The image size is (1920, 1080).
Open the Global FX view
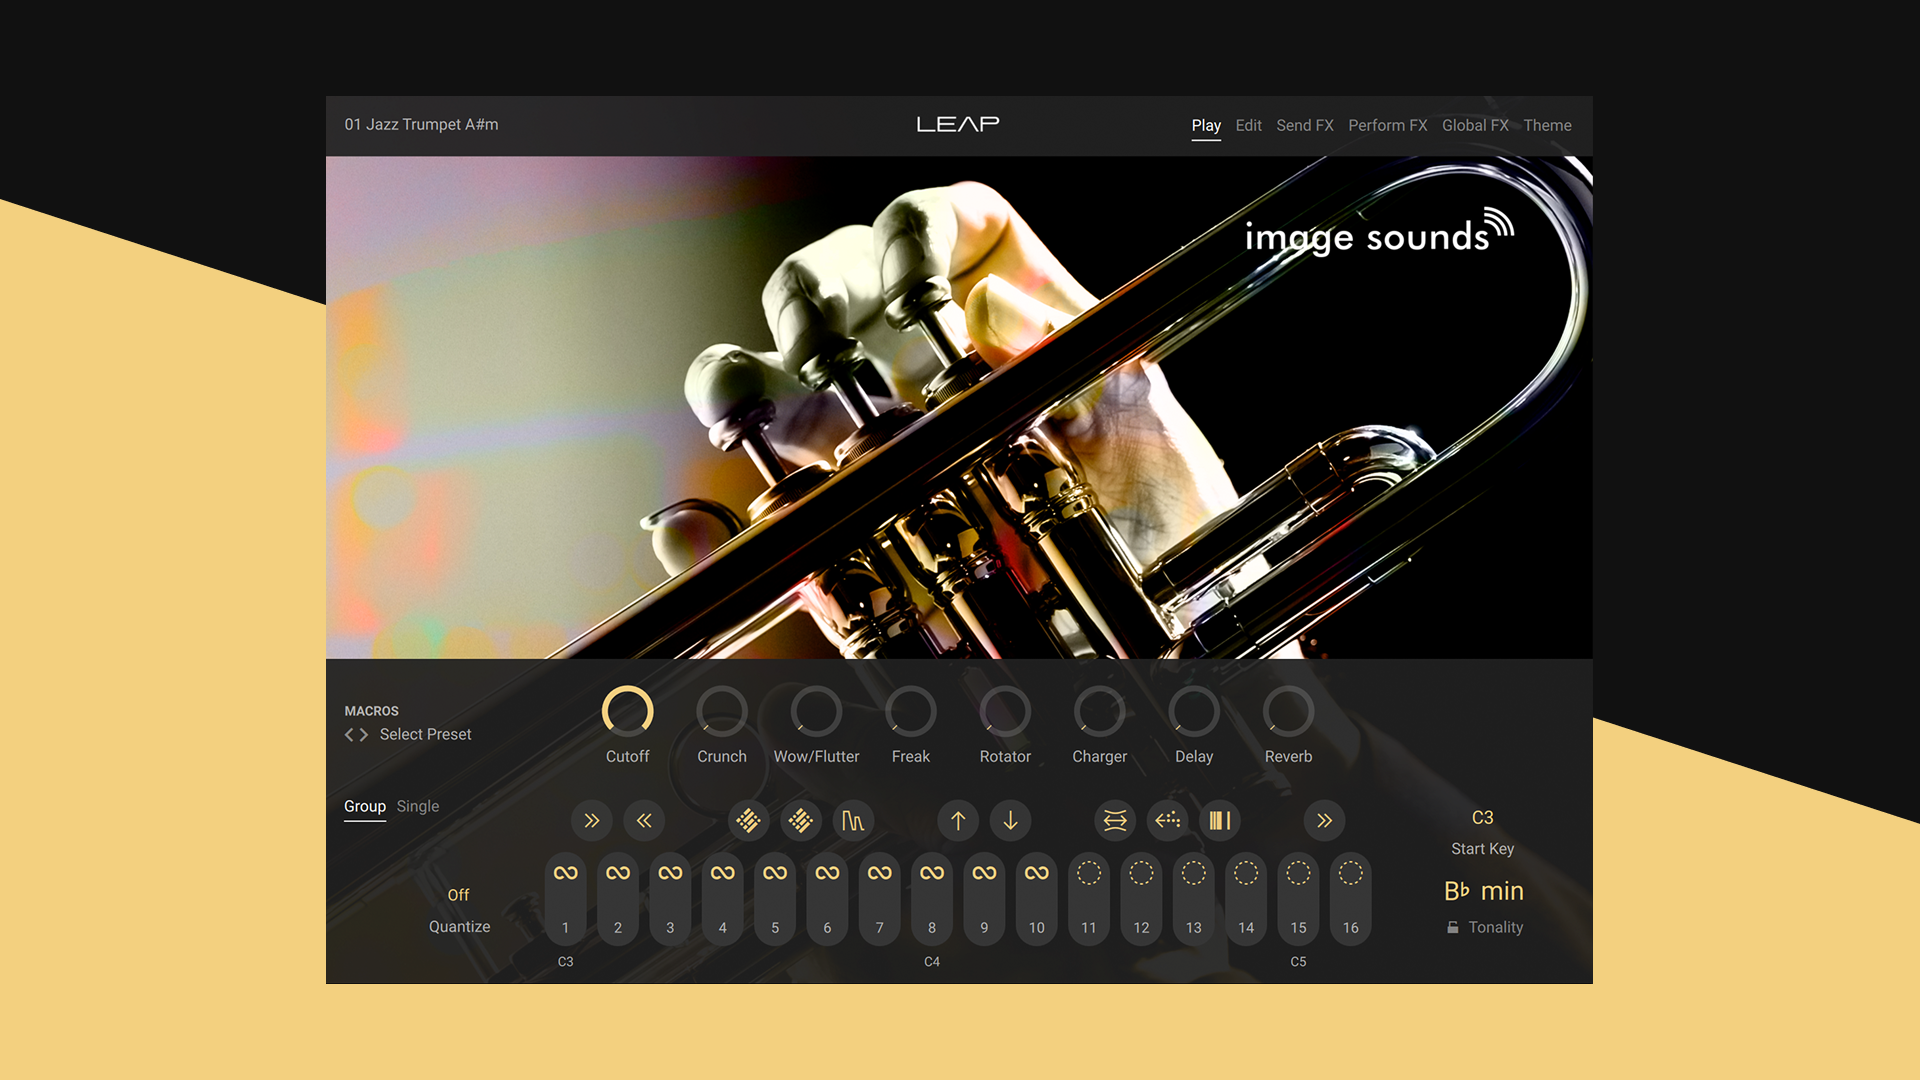(x=1475, y=125)
